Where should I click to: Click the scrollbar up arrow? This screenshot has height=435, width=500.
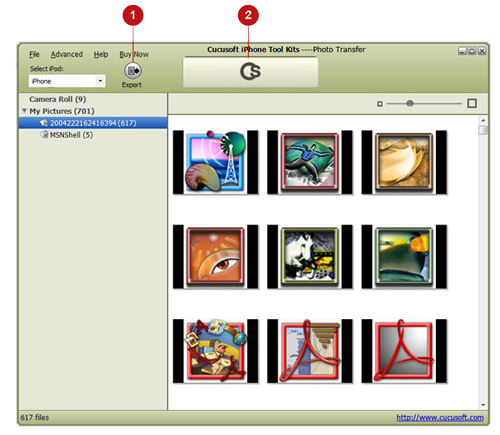(x=483, y=120)
